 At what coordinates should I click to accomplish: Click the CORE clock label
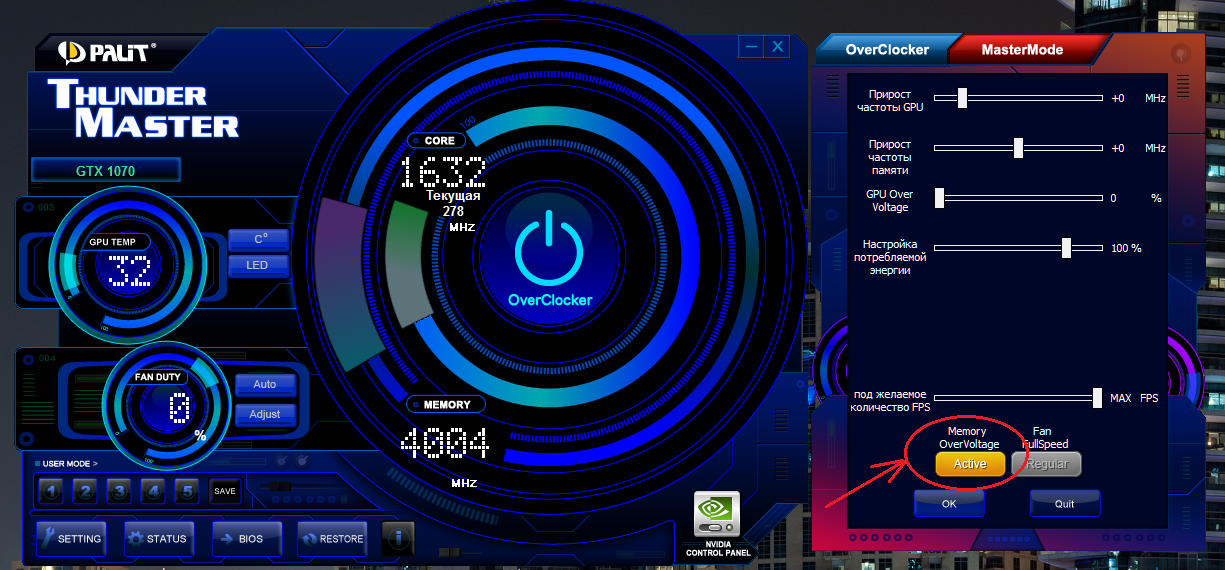tap(438, 141)
